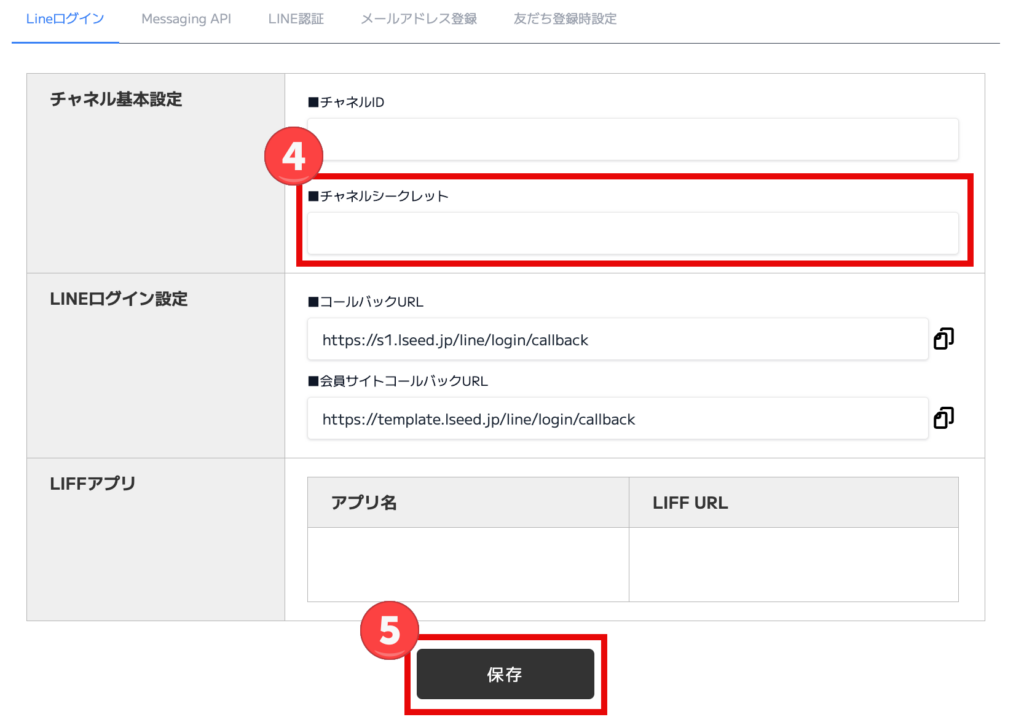Click into the チャネルシークレット input field
This screenshot has height=725, width=1024.
pyautogui.click(x=632, y=233)
